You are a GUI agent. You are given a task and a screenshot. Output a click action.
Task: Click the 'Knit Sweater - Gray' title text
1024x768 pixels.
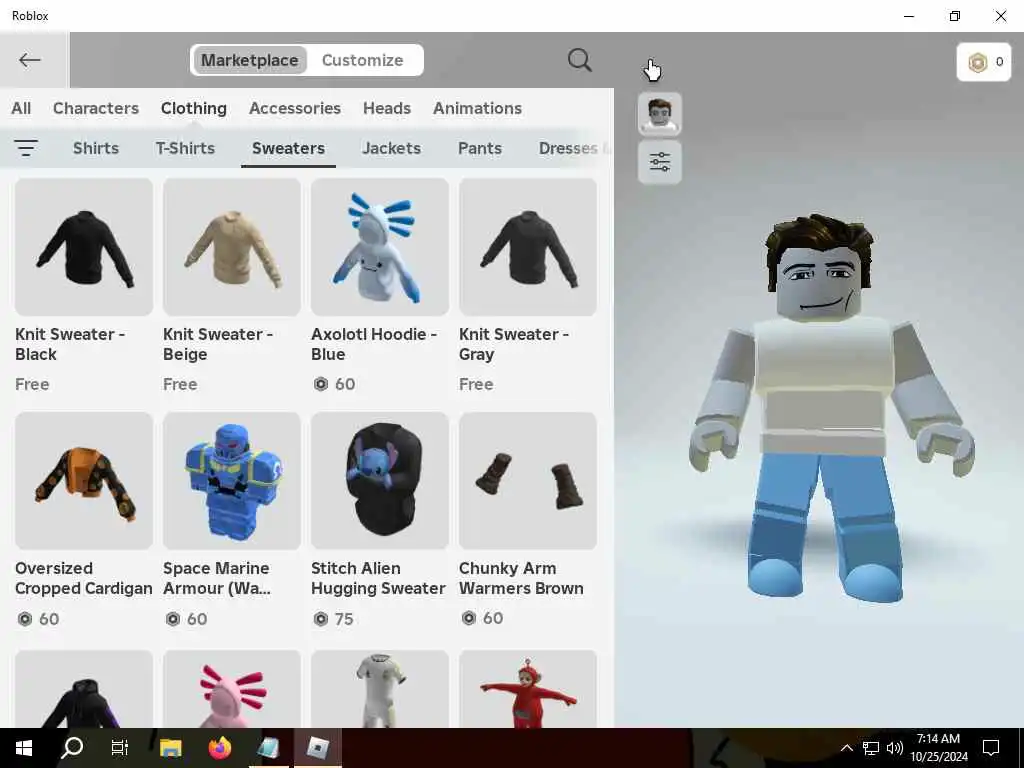(x=514, y=344)
